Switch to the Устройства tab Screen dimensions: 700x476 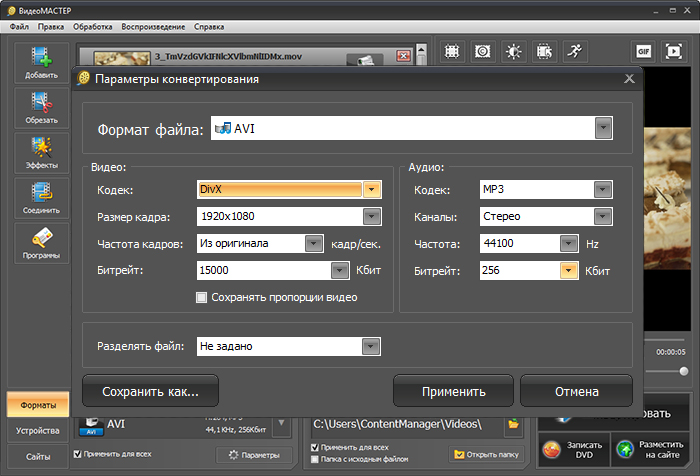pyautogui.click(x=38, y=431)
